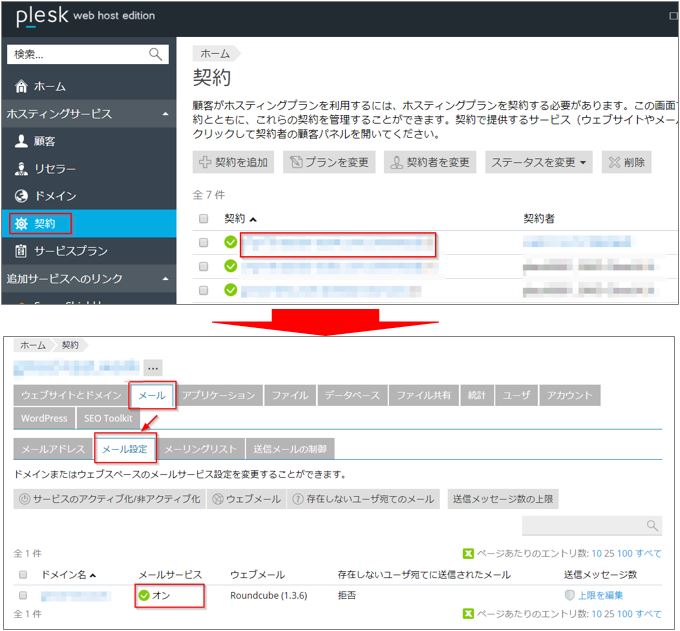Click the search magnifier icon in sidebar
The image size is (680, 631).
(155, 54)
